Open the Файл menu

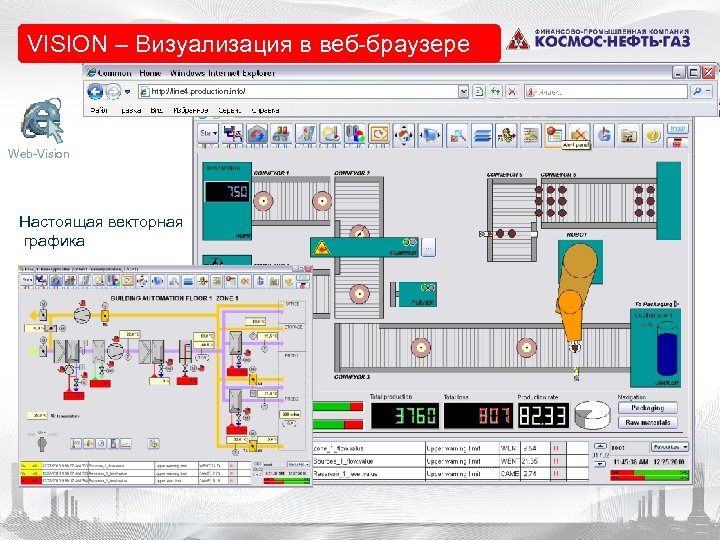tap(99, 110)
